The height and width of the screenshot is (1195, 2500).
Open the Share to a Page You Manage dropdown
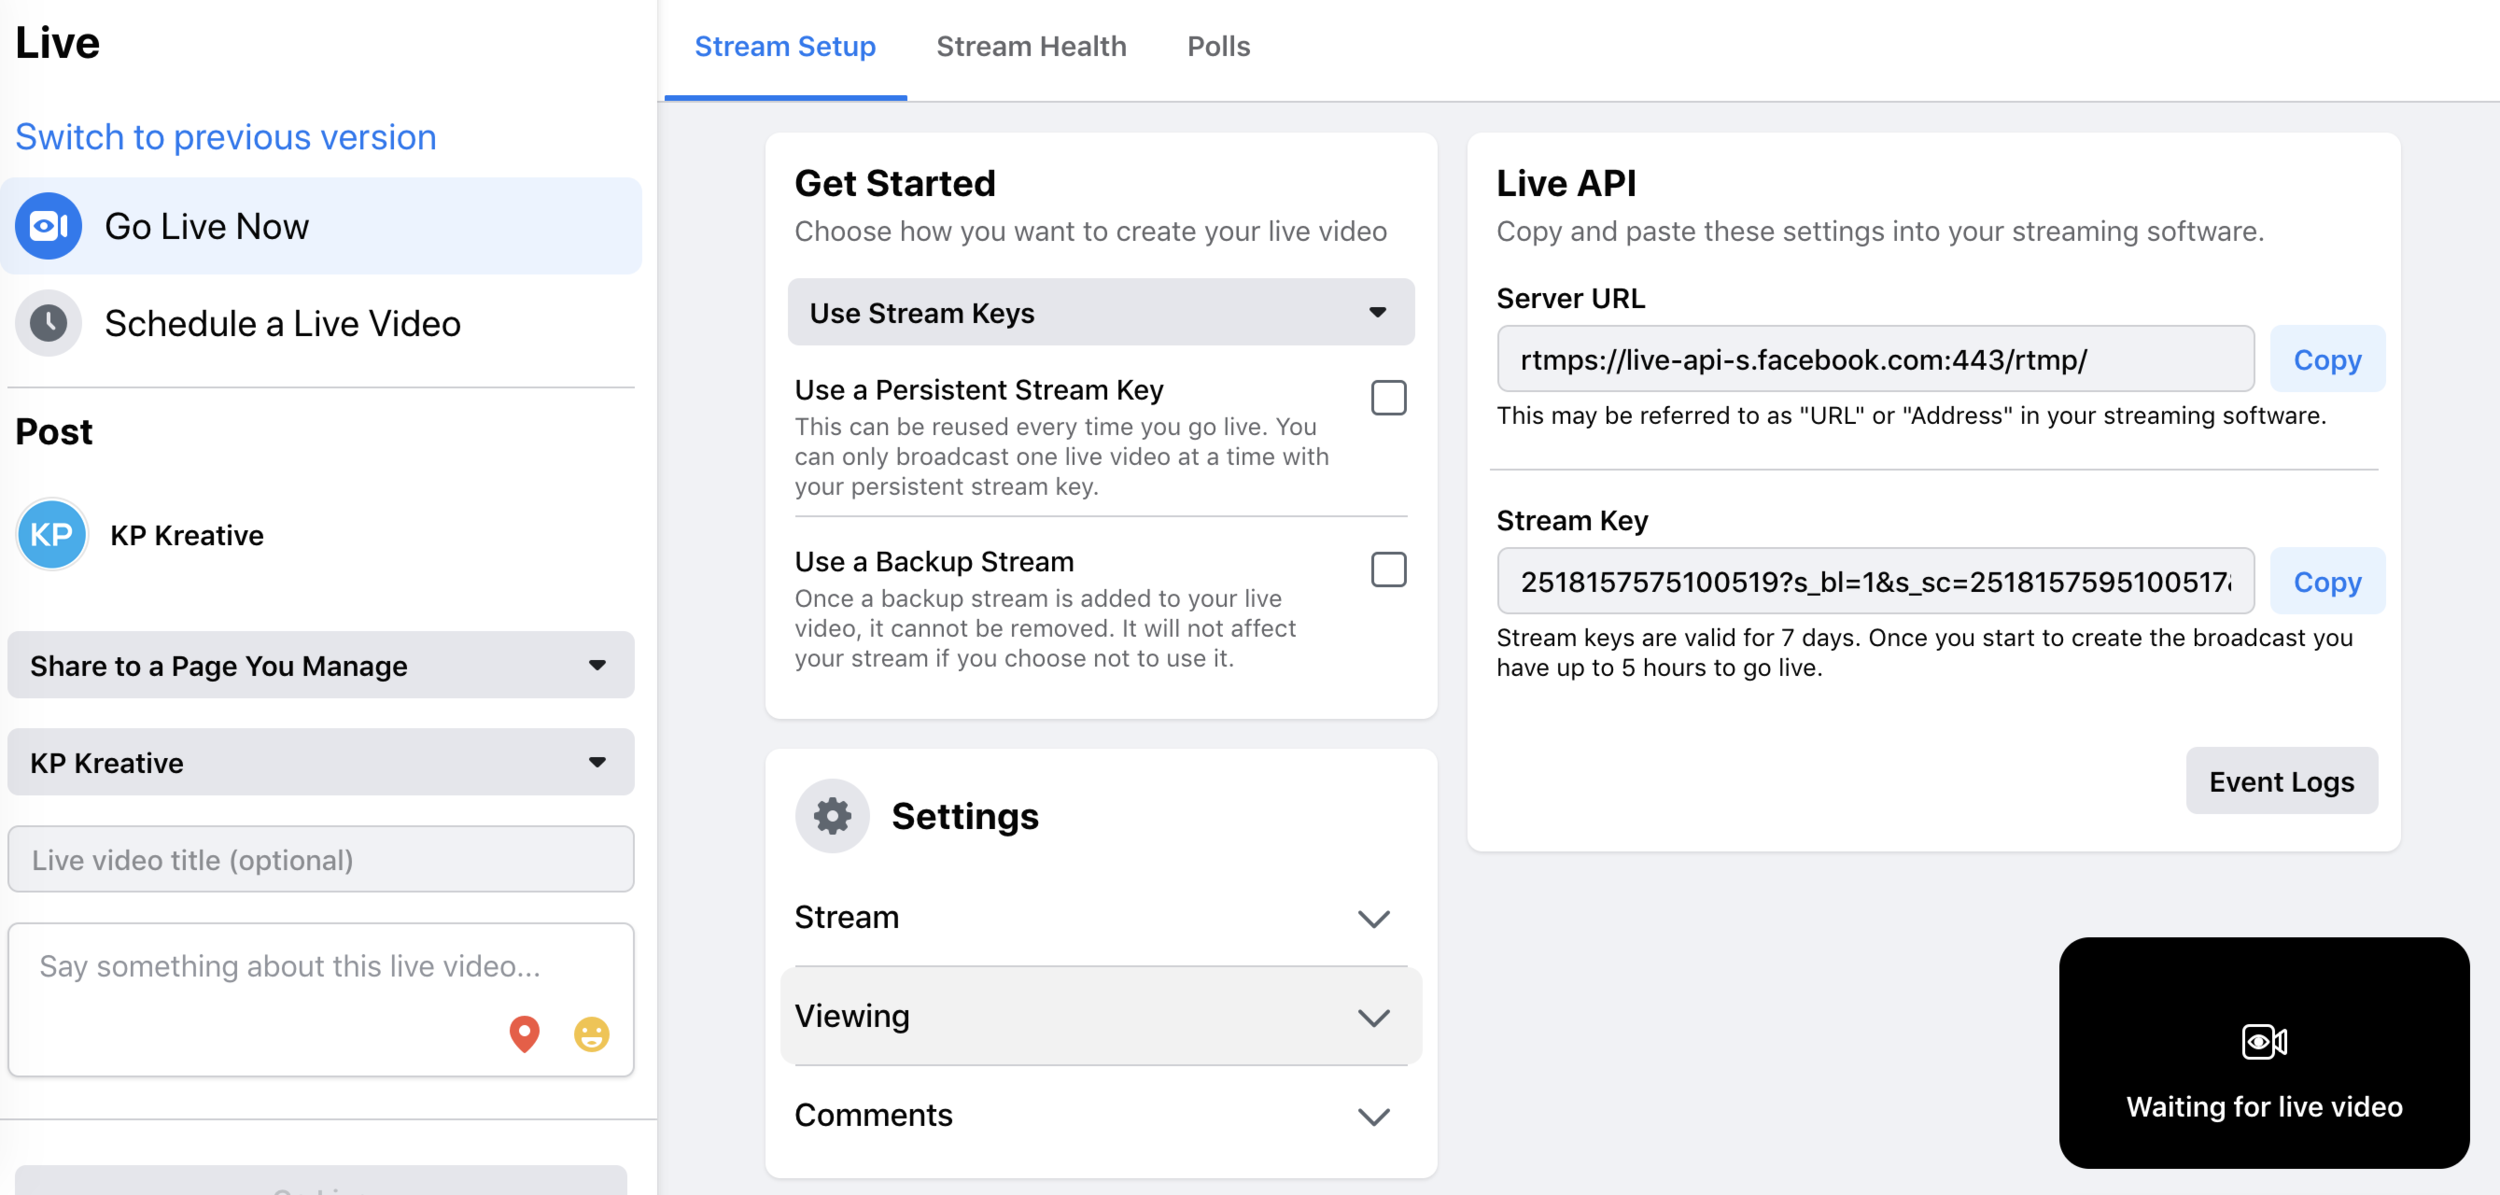point(319,663)
